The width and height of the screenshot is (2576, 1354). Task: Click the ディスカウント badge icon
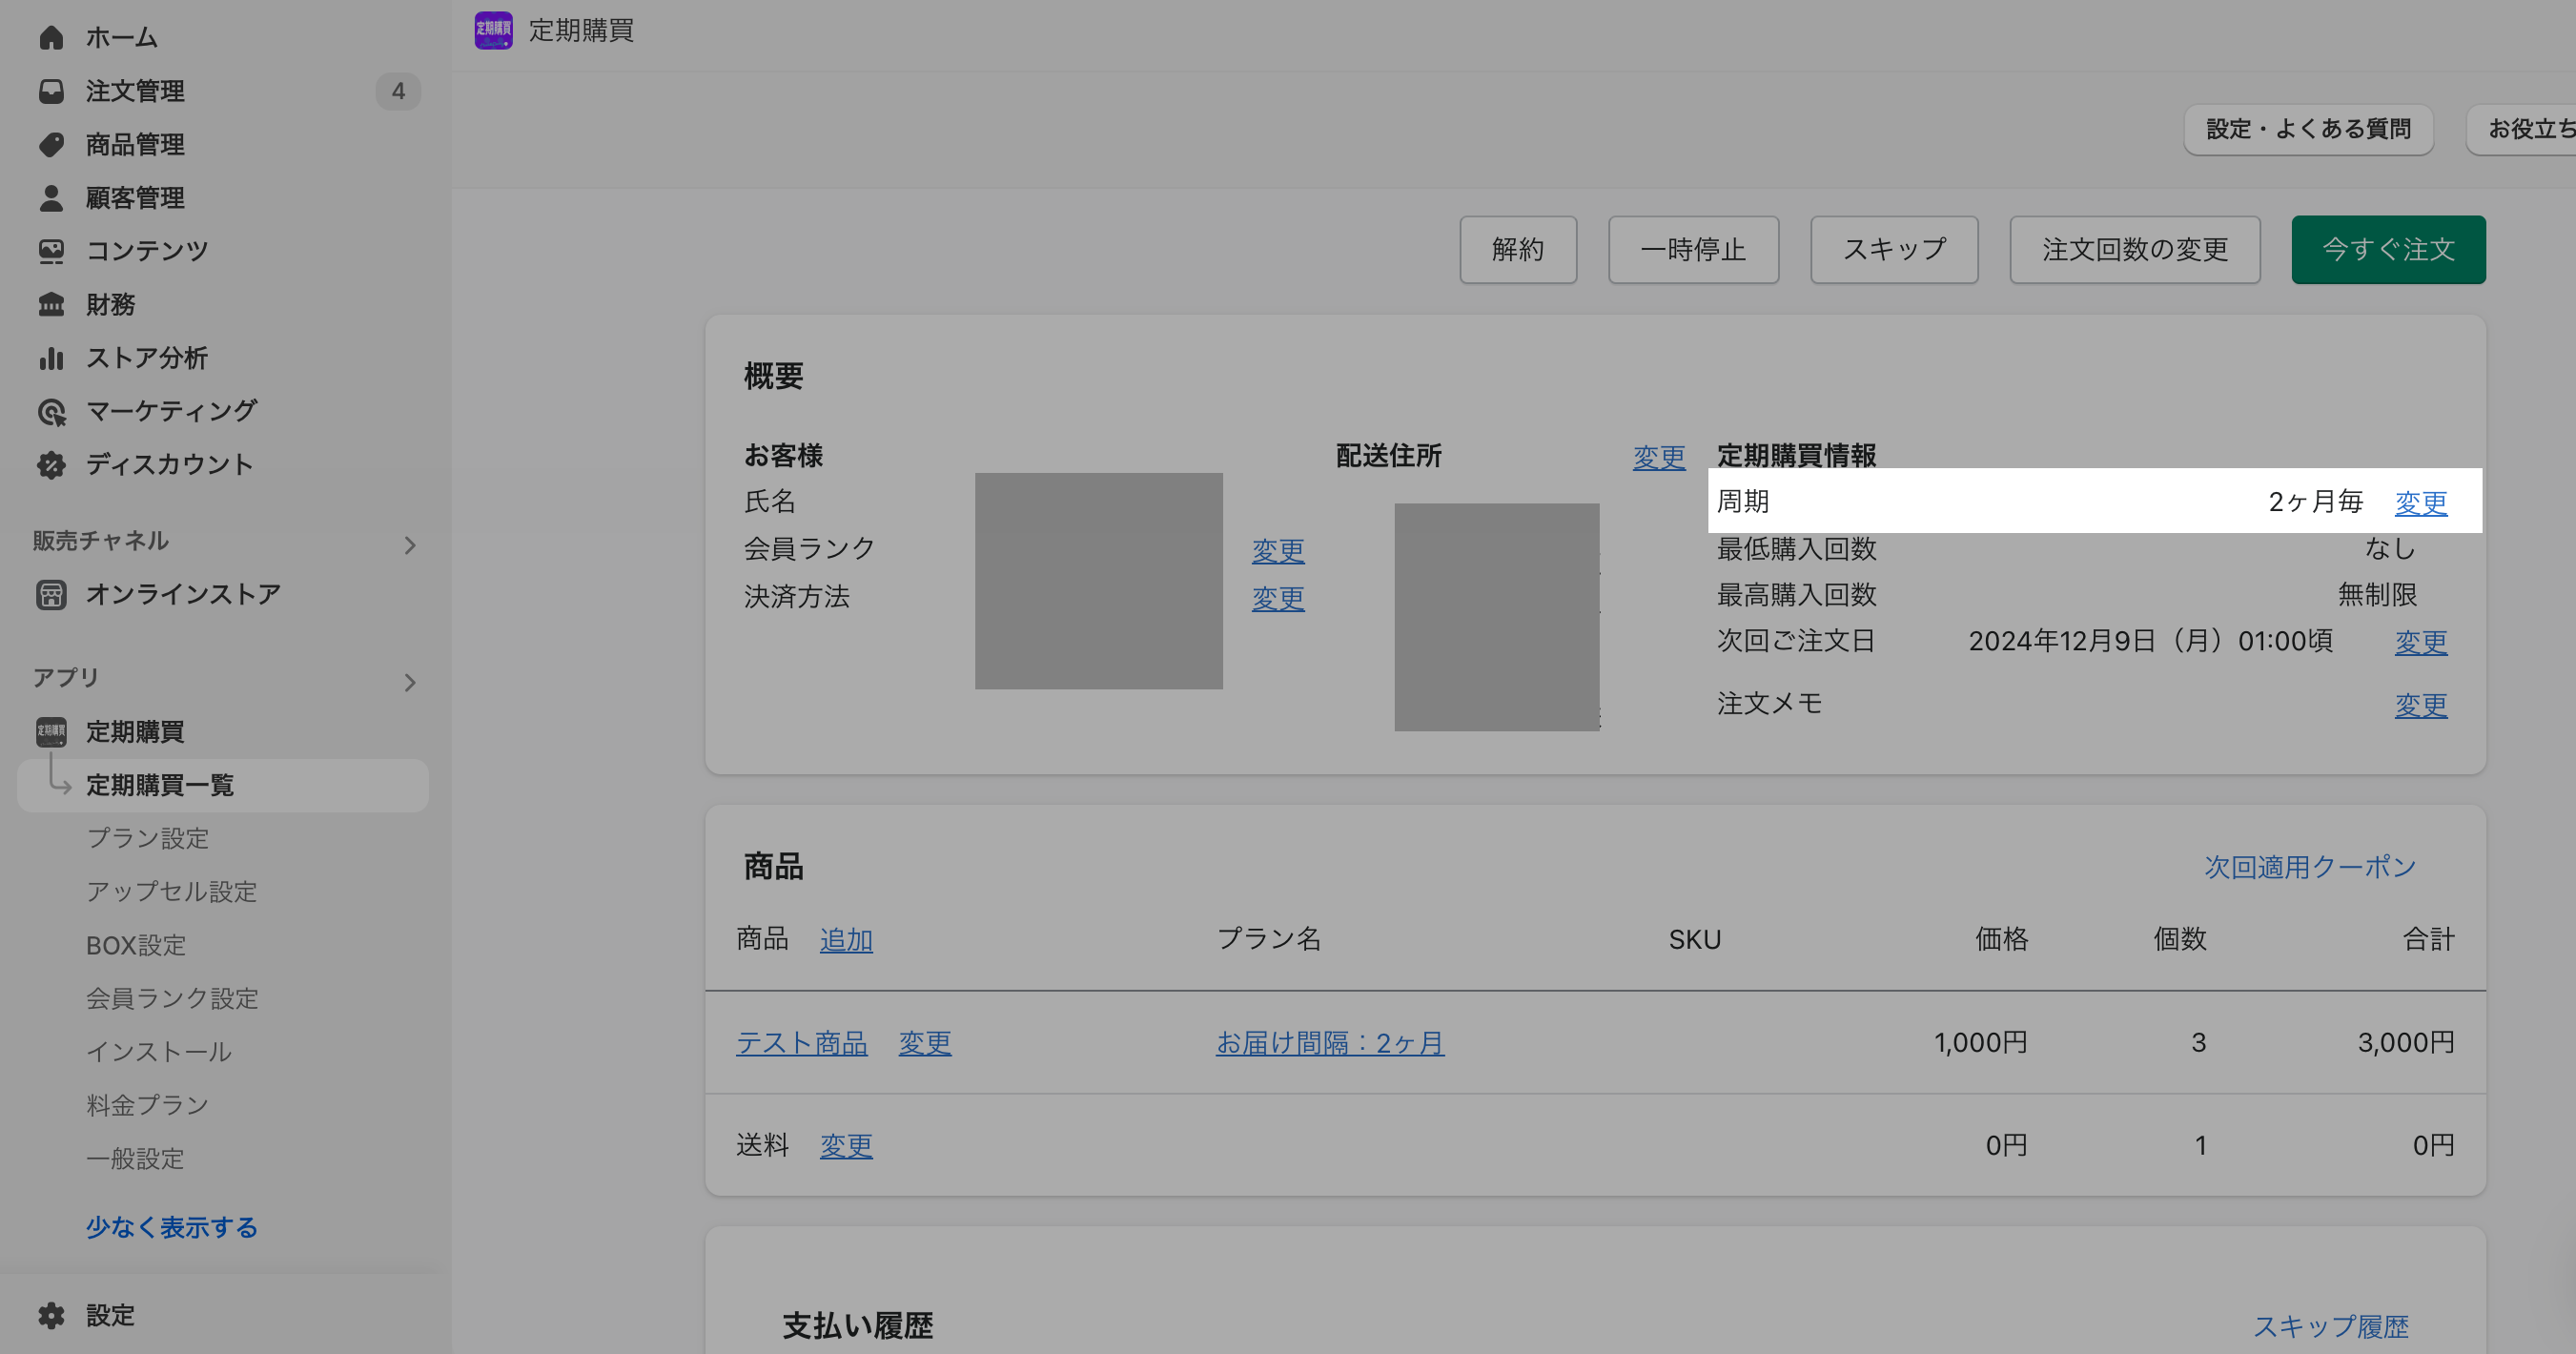pos(51,464)
